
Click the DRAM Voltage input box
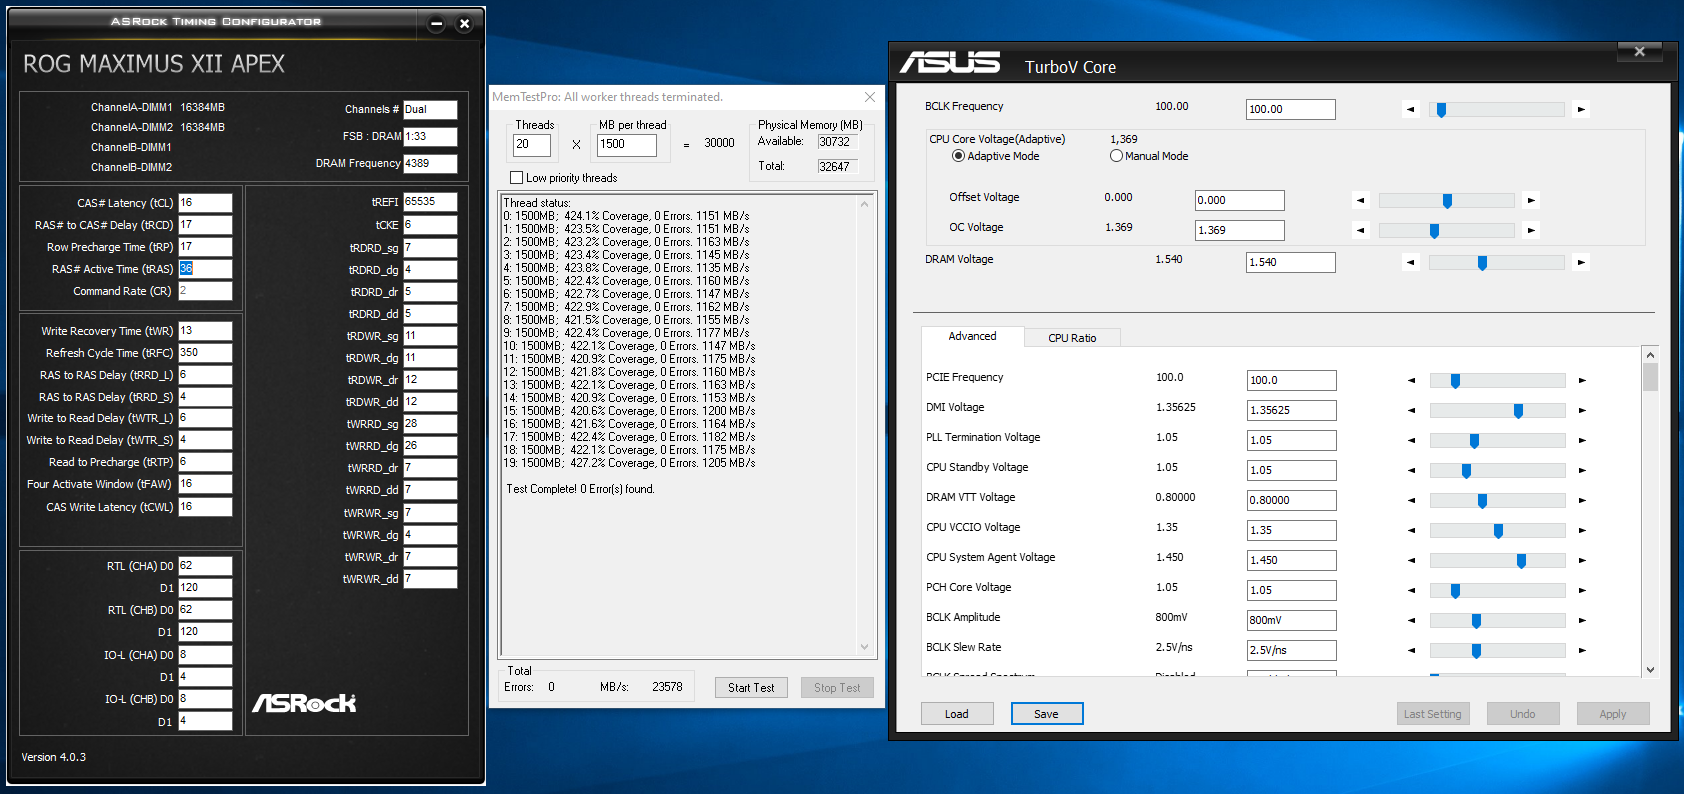[x=1290, y=262]
